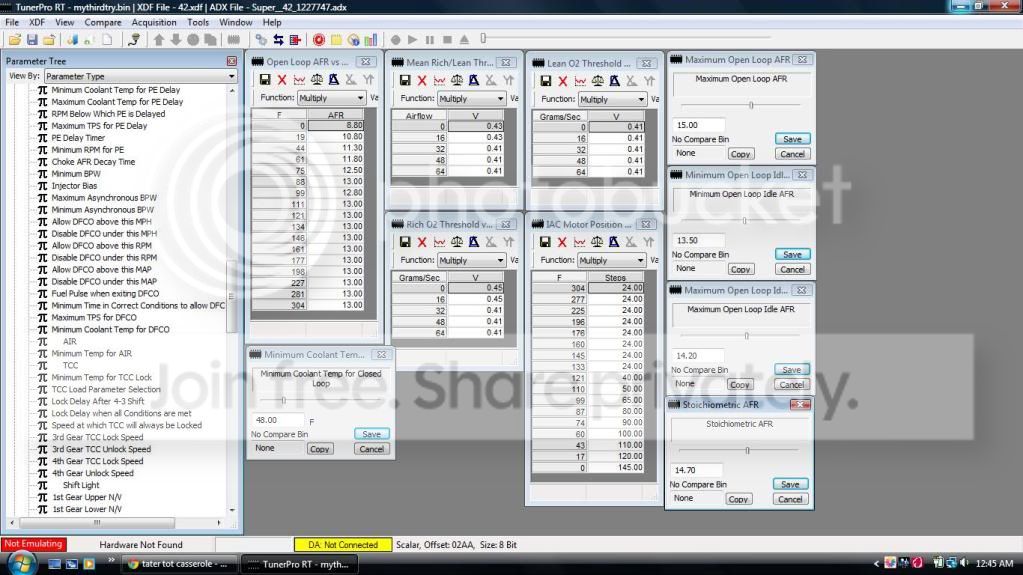Open Function dropdown in Open Loop AFR window

coord(331,98)
